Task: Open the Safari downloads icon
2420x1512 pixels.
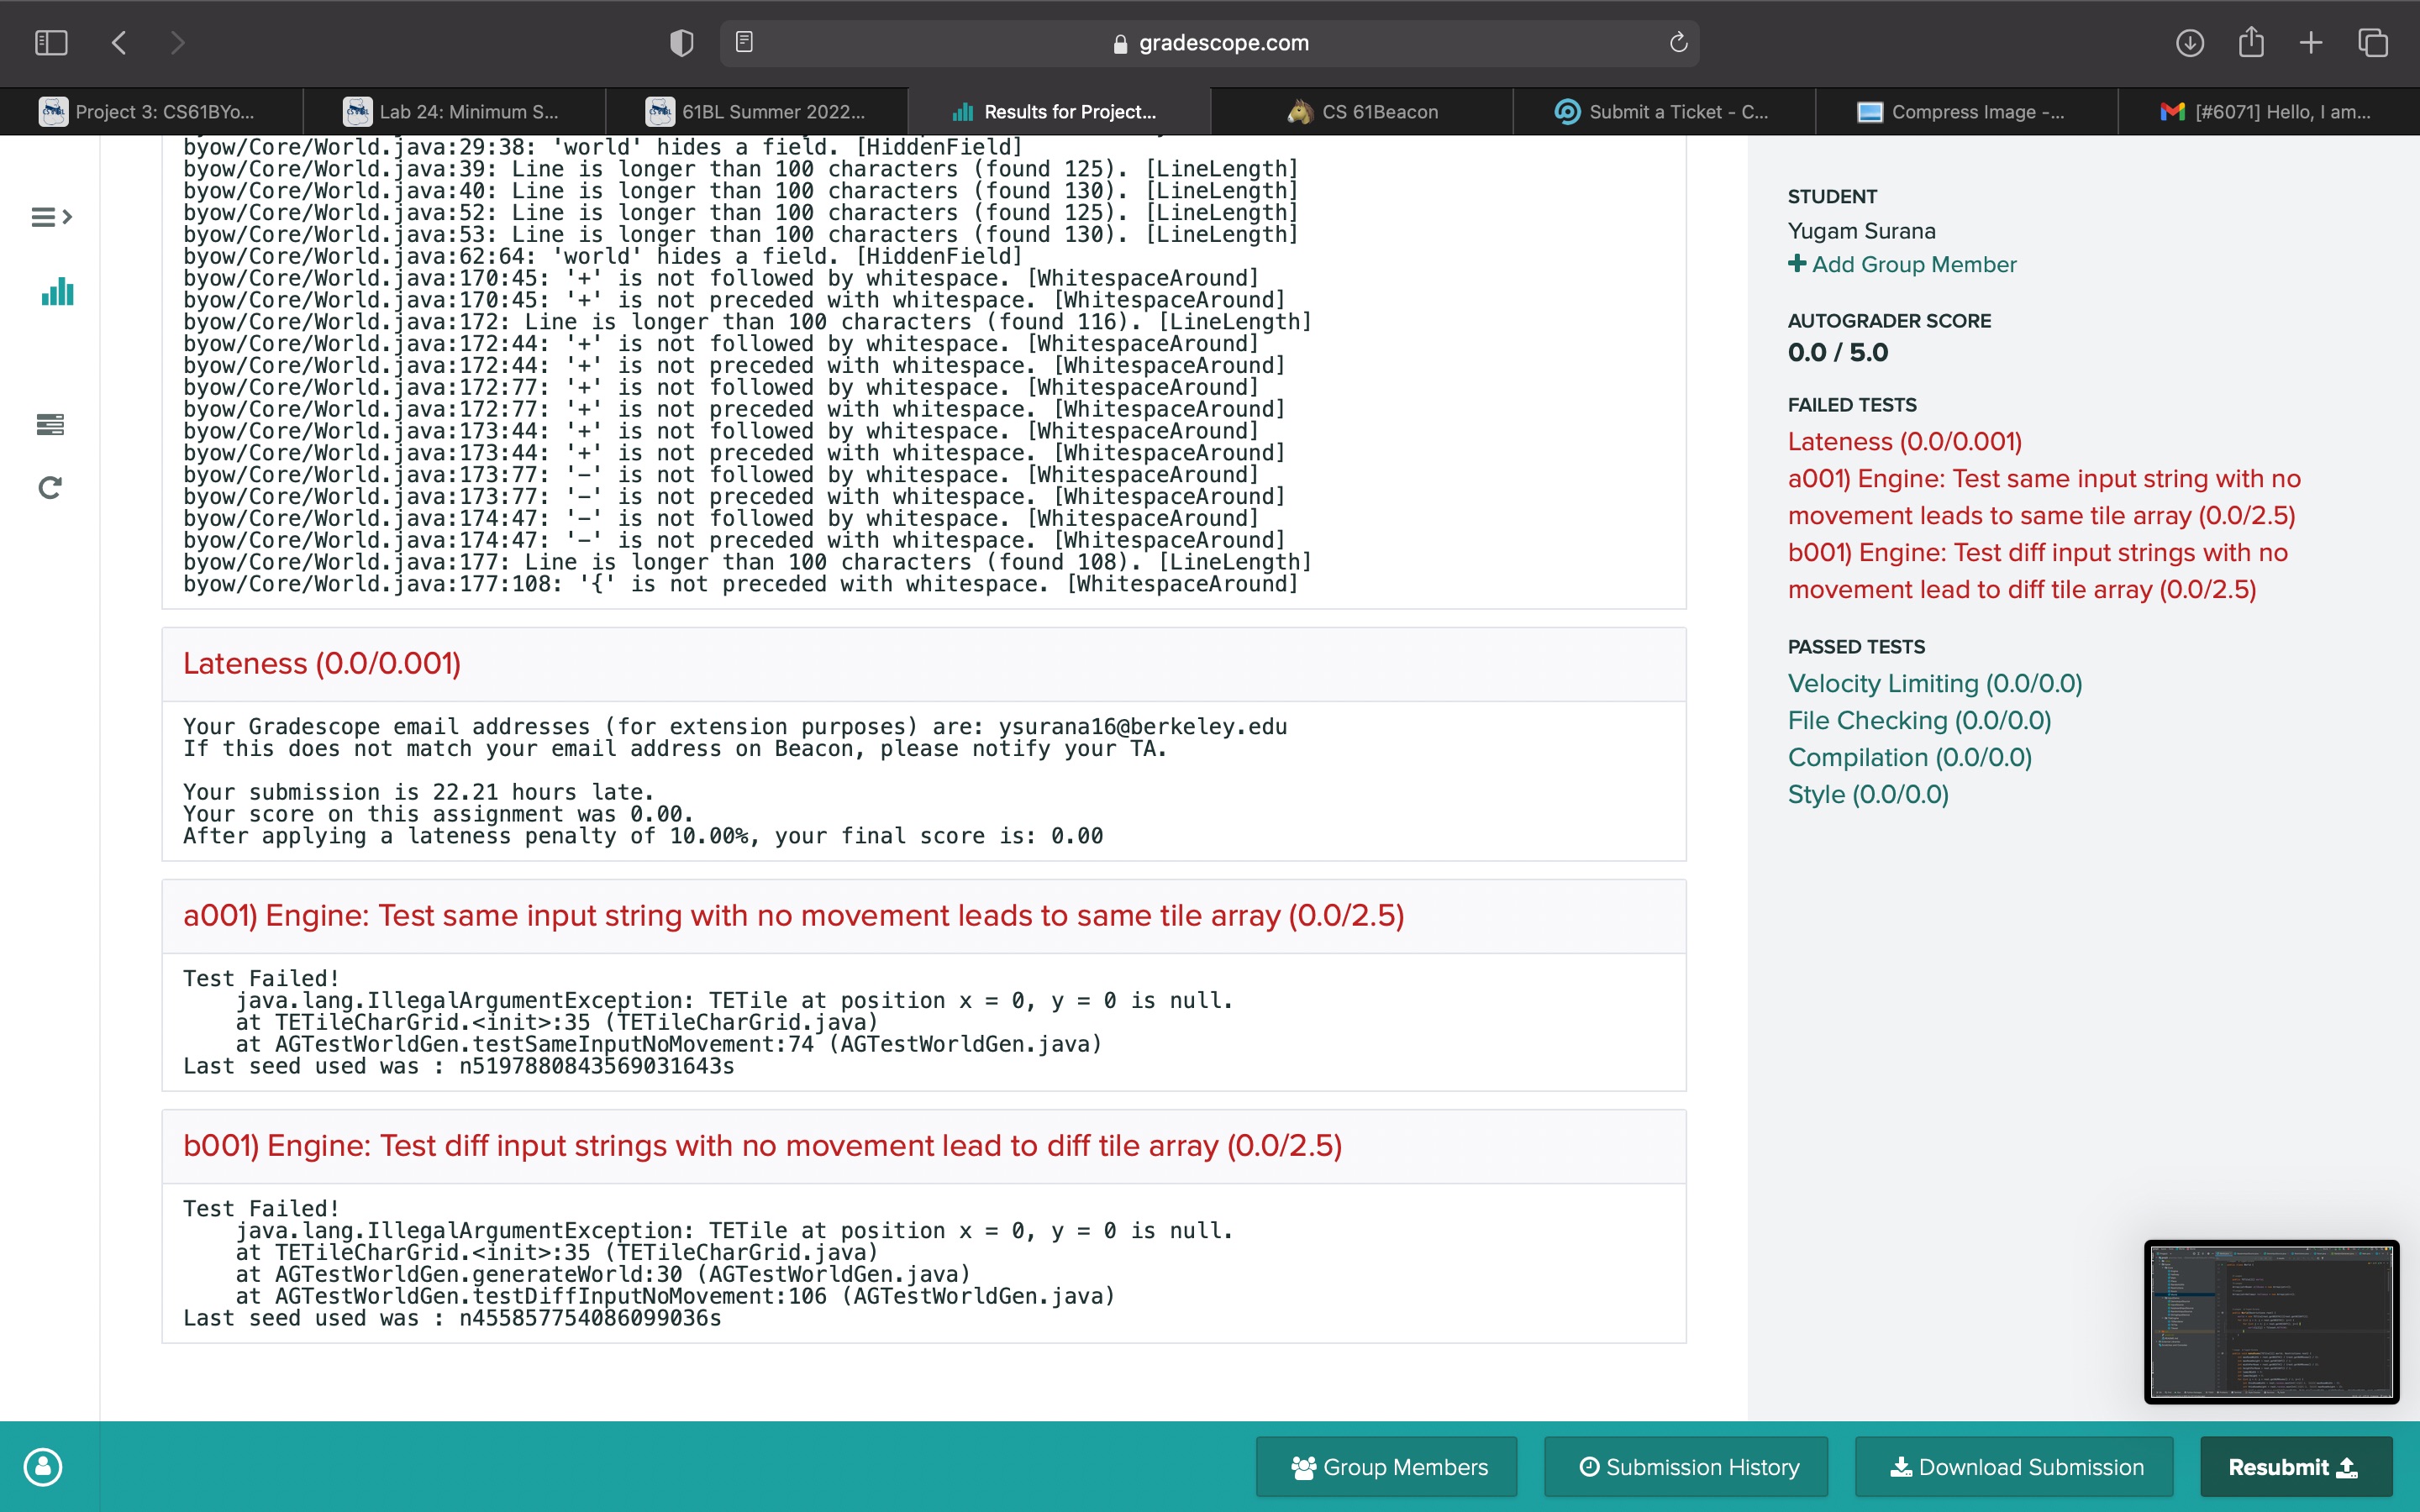Action: [2189, 43]
